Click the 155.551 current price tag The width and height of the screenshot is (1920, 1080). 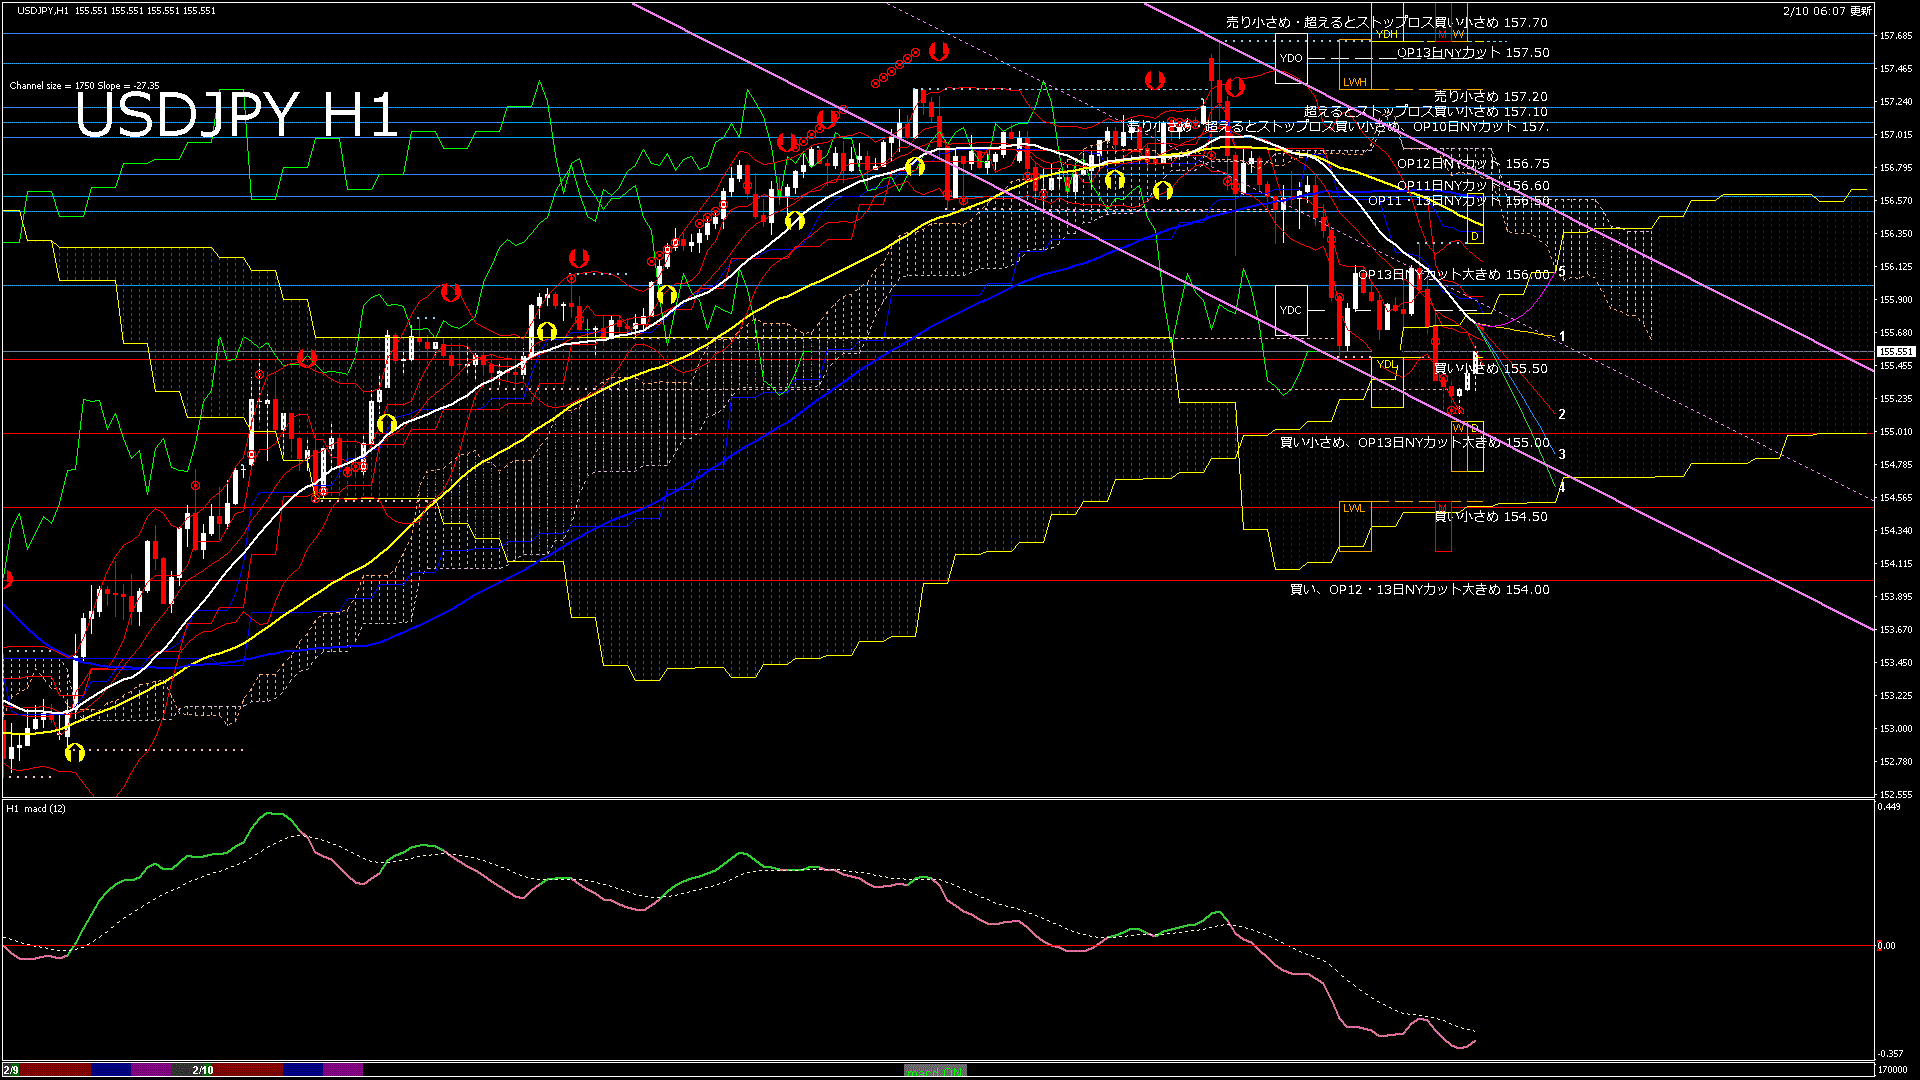pyautogui.click(x=1895, y=352)
